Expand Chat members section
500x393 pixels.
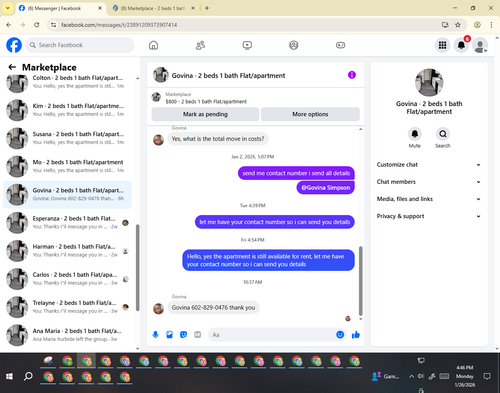pos(429,182)
